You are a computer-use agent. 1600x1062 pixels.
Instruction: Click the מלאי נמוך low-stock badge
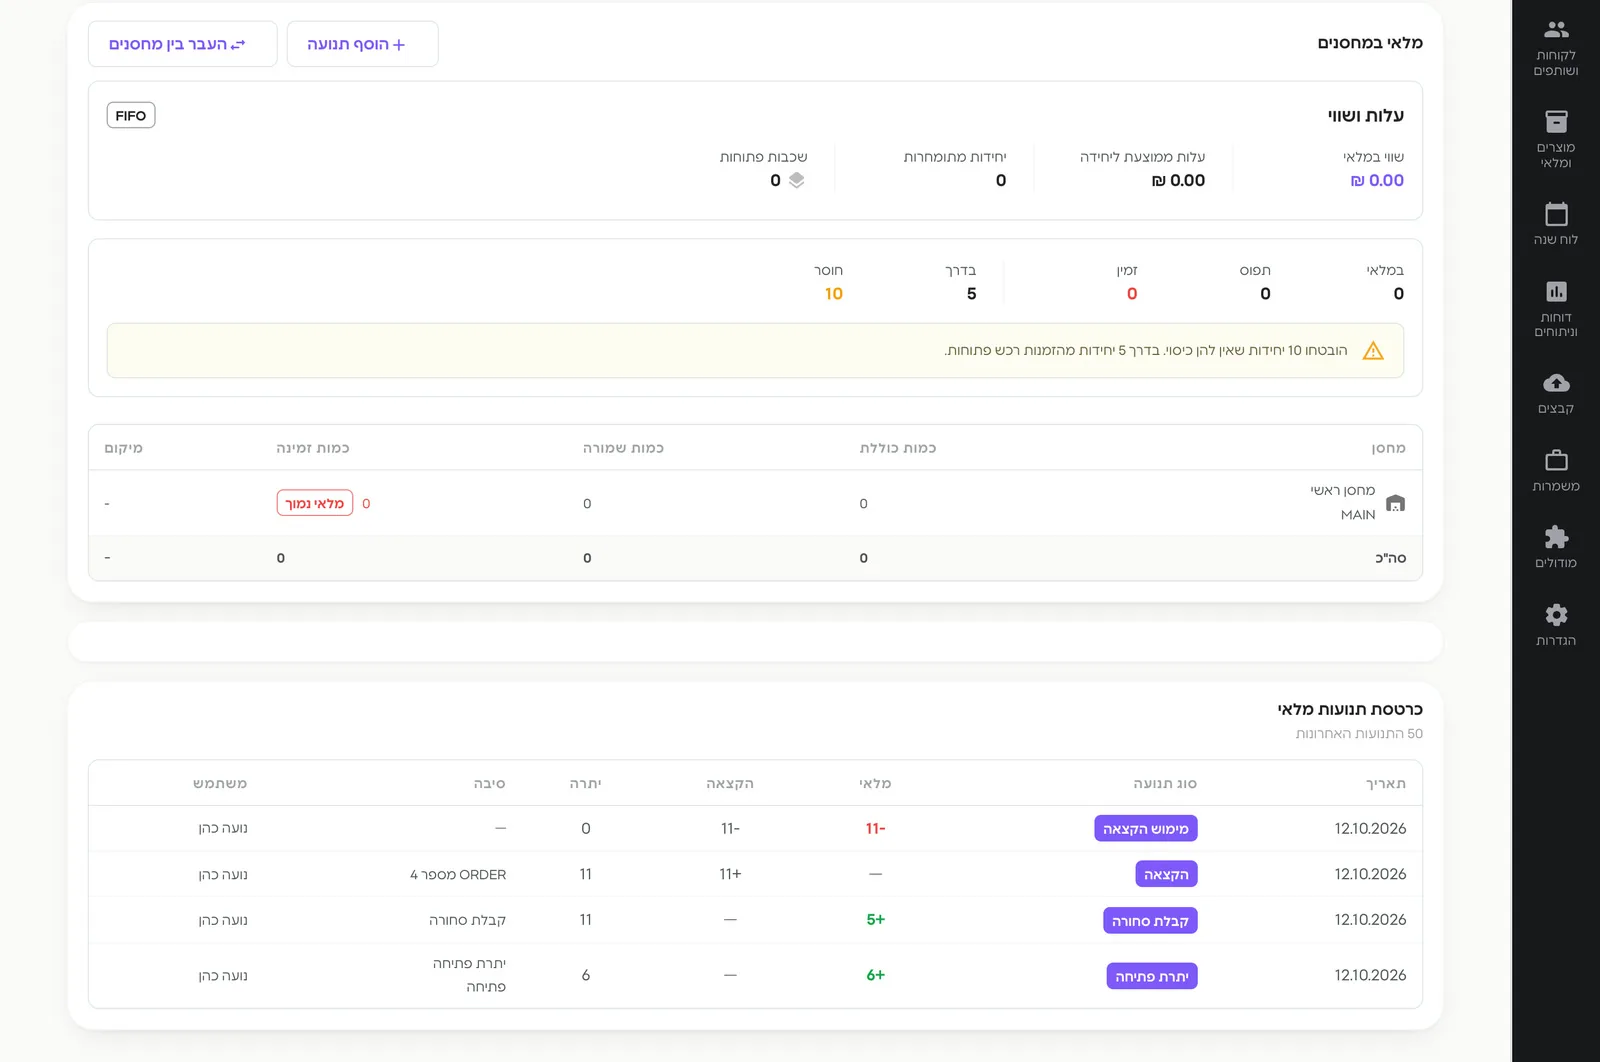[x=315, y=503]
